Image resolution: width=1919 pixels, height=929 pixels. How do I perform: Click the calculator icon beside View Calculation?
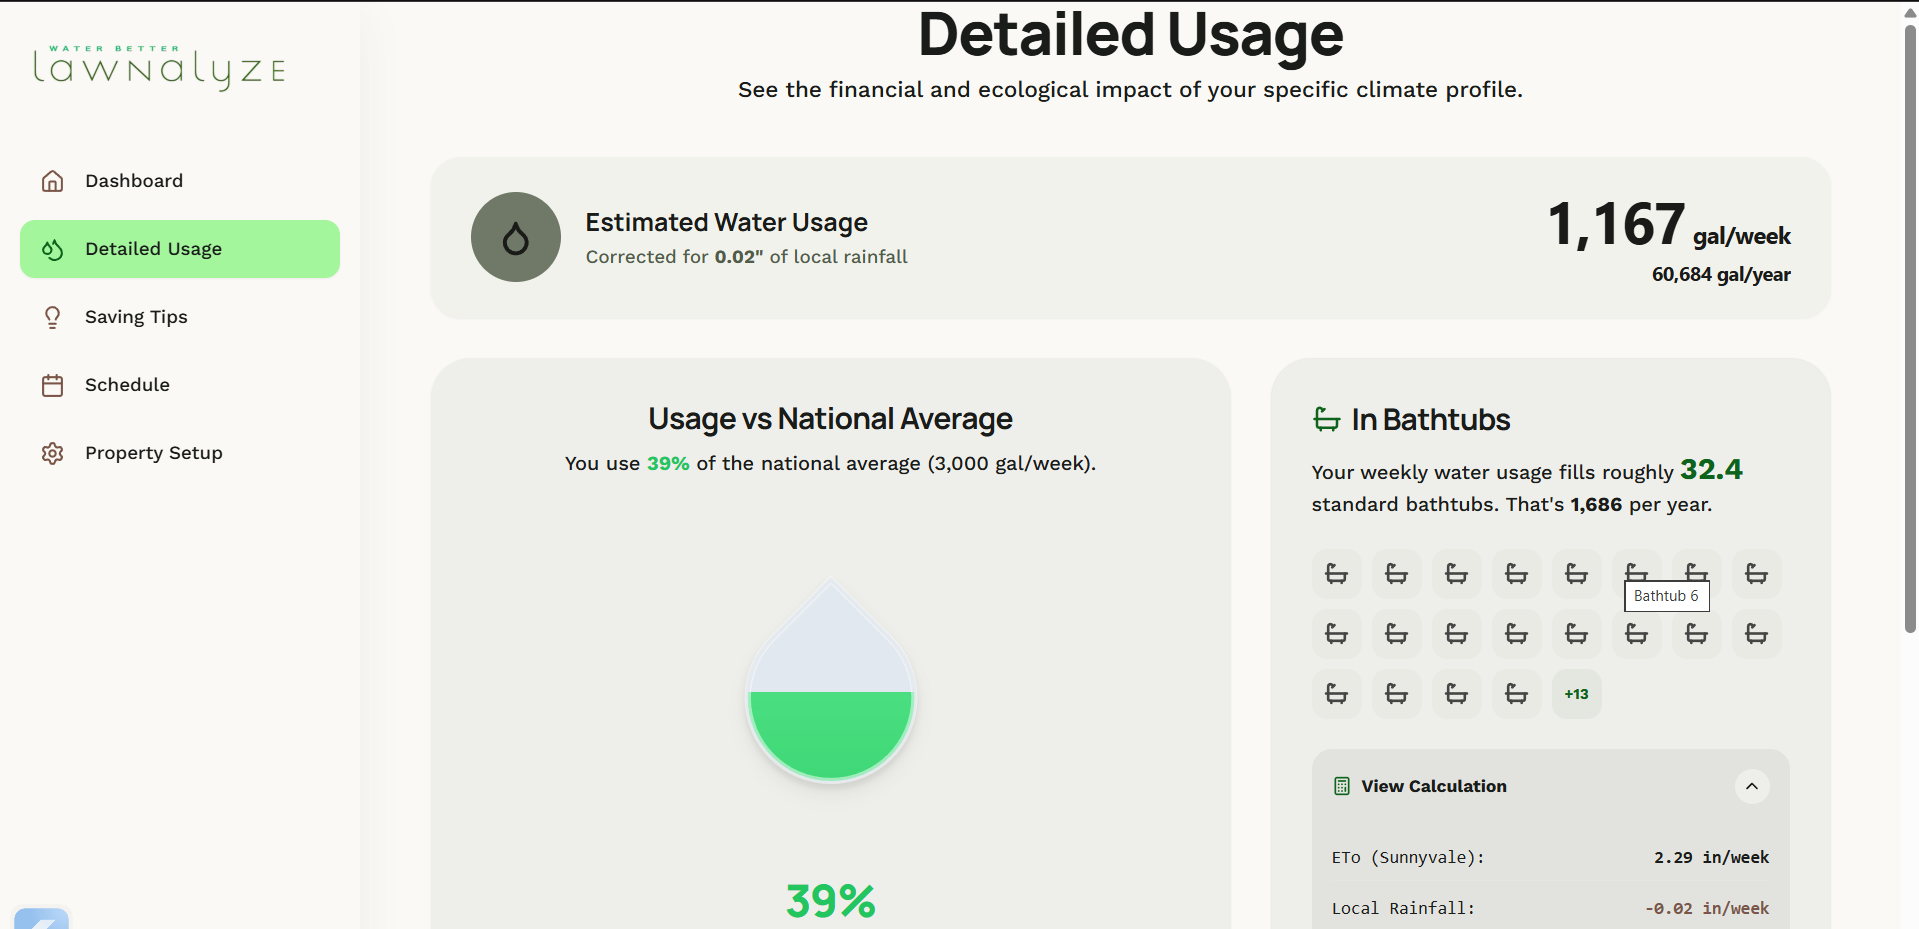(x=1342, y=786)
